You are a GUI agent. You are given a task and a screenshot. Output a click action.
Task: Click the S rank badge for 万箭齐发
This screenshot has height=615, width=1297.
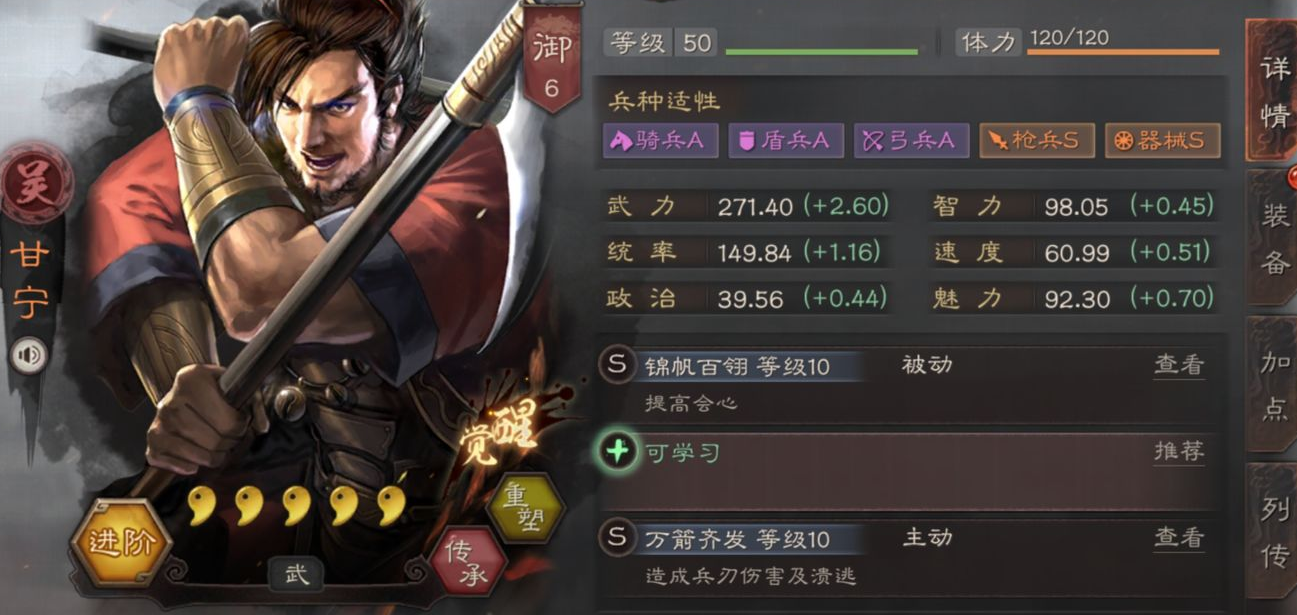click(617, 538)
